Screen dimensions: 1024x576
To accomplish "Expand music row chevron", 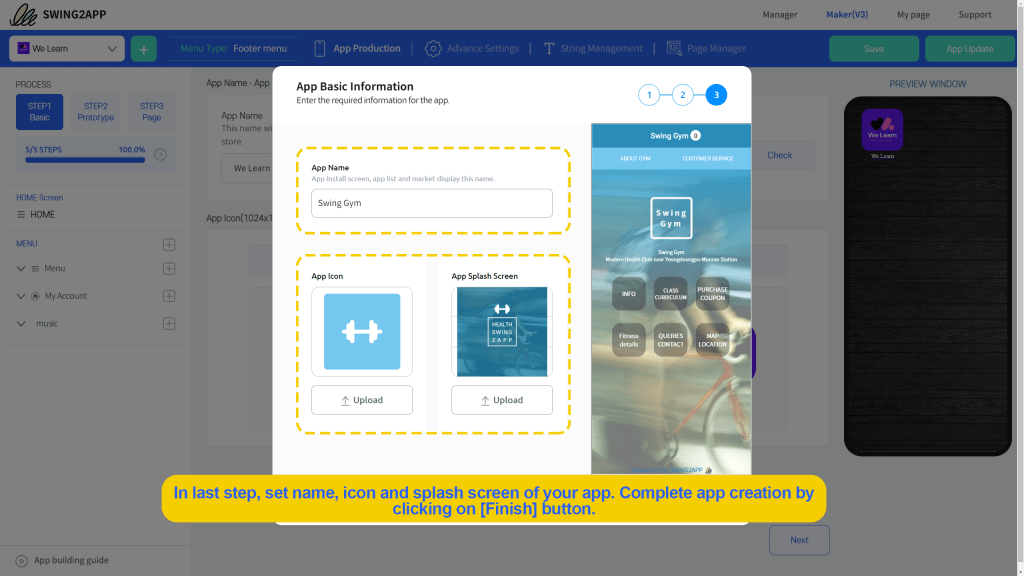I will tap(21, 323).
